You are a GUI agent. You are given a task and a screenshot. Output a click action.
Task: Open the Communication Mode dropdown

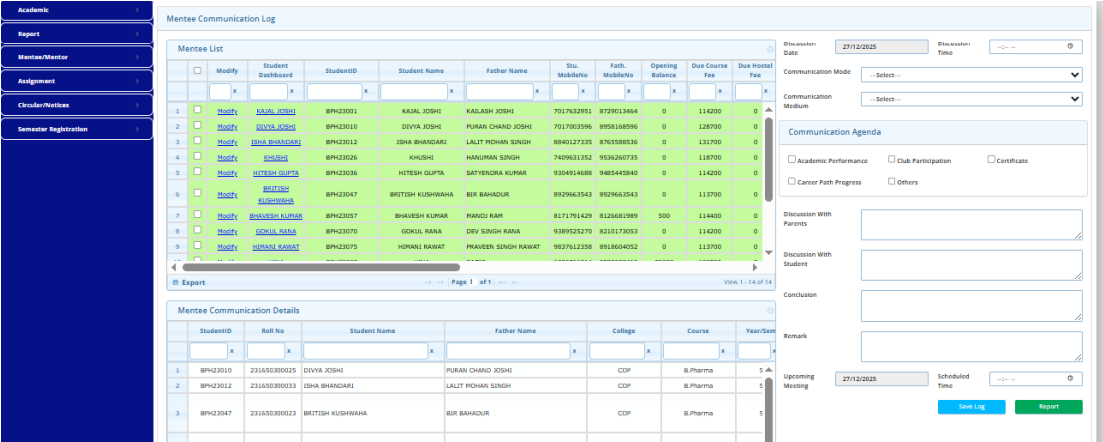click(x=971, y=75)
